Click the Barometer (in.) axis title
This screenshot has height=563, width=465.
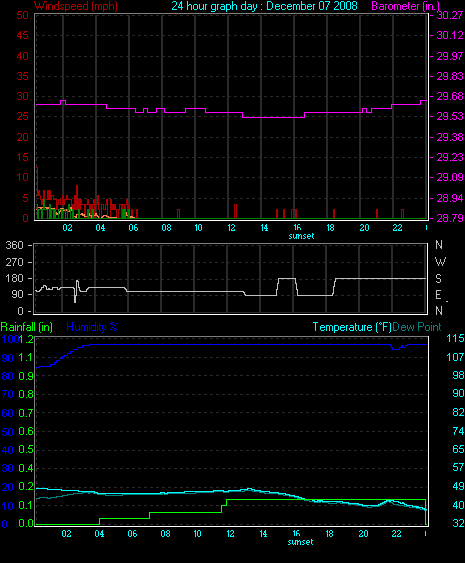pos(405,6)
